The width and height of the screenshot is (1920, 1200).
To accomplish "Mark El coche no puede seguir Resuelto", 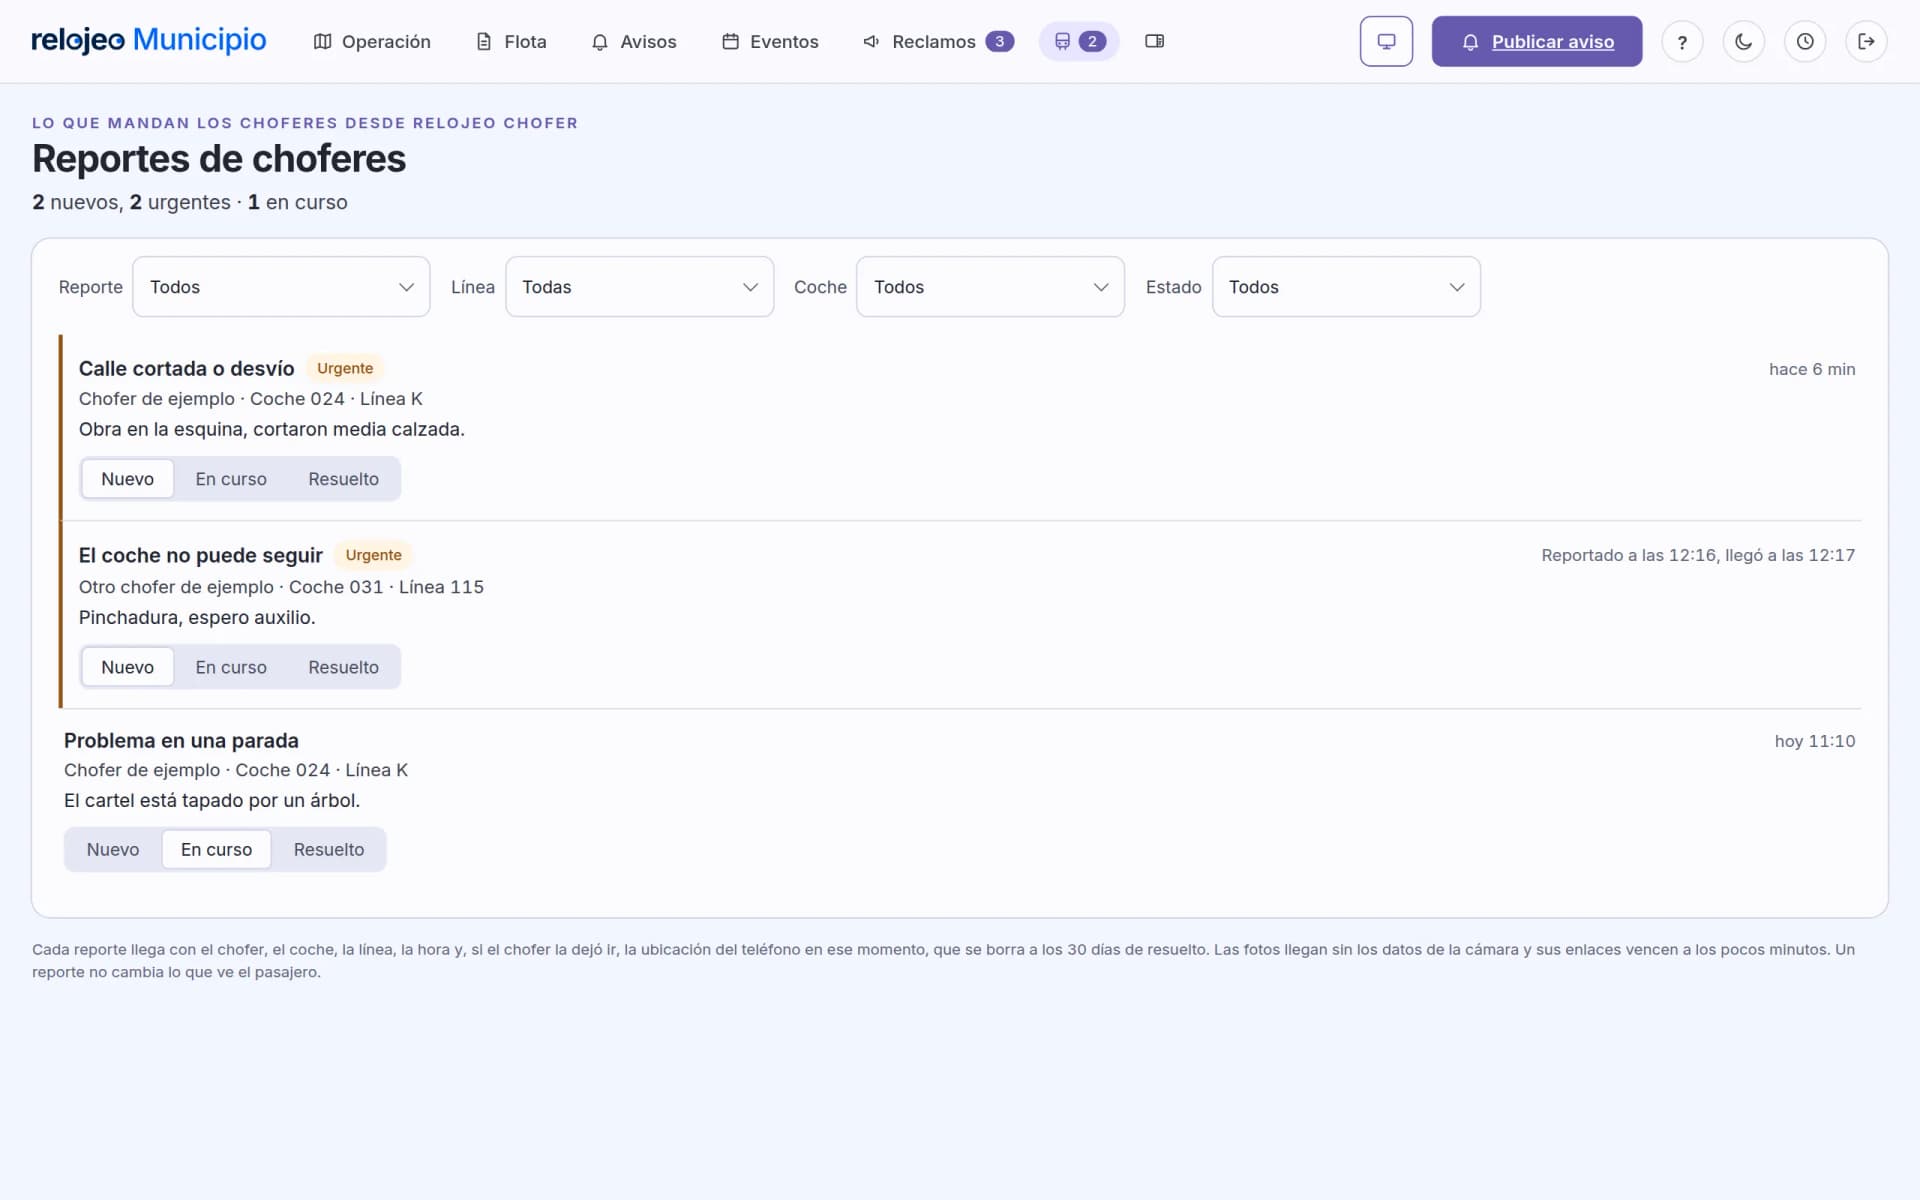I will [343, 667].
